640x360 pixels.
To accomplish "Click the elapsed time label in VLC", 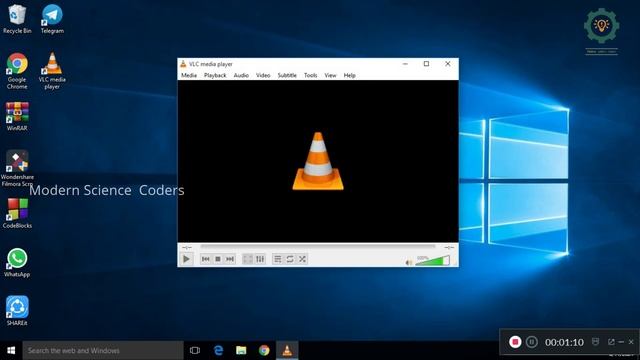I will point(187,247).
